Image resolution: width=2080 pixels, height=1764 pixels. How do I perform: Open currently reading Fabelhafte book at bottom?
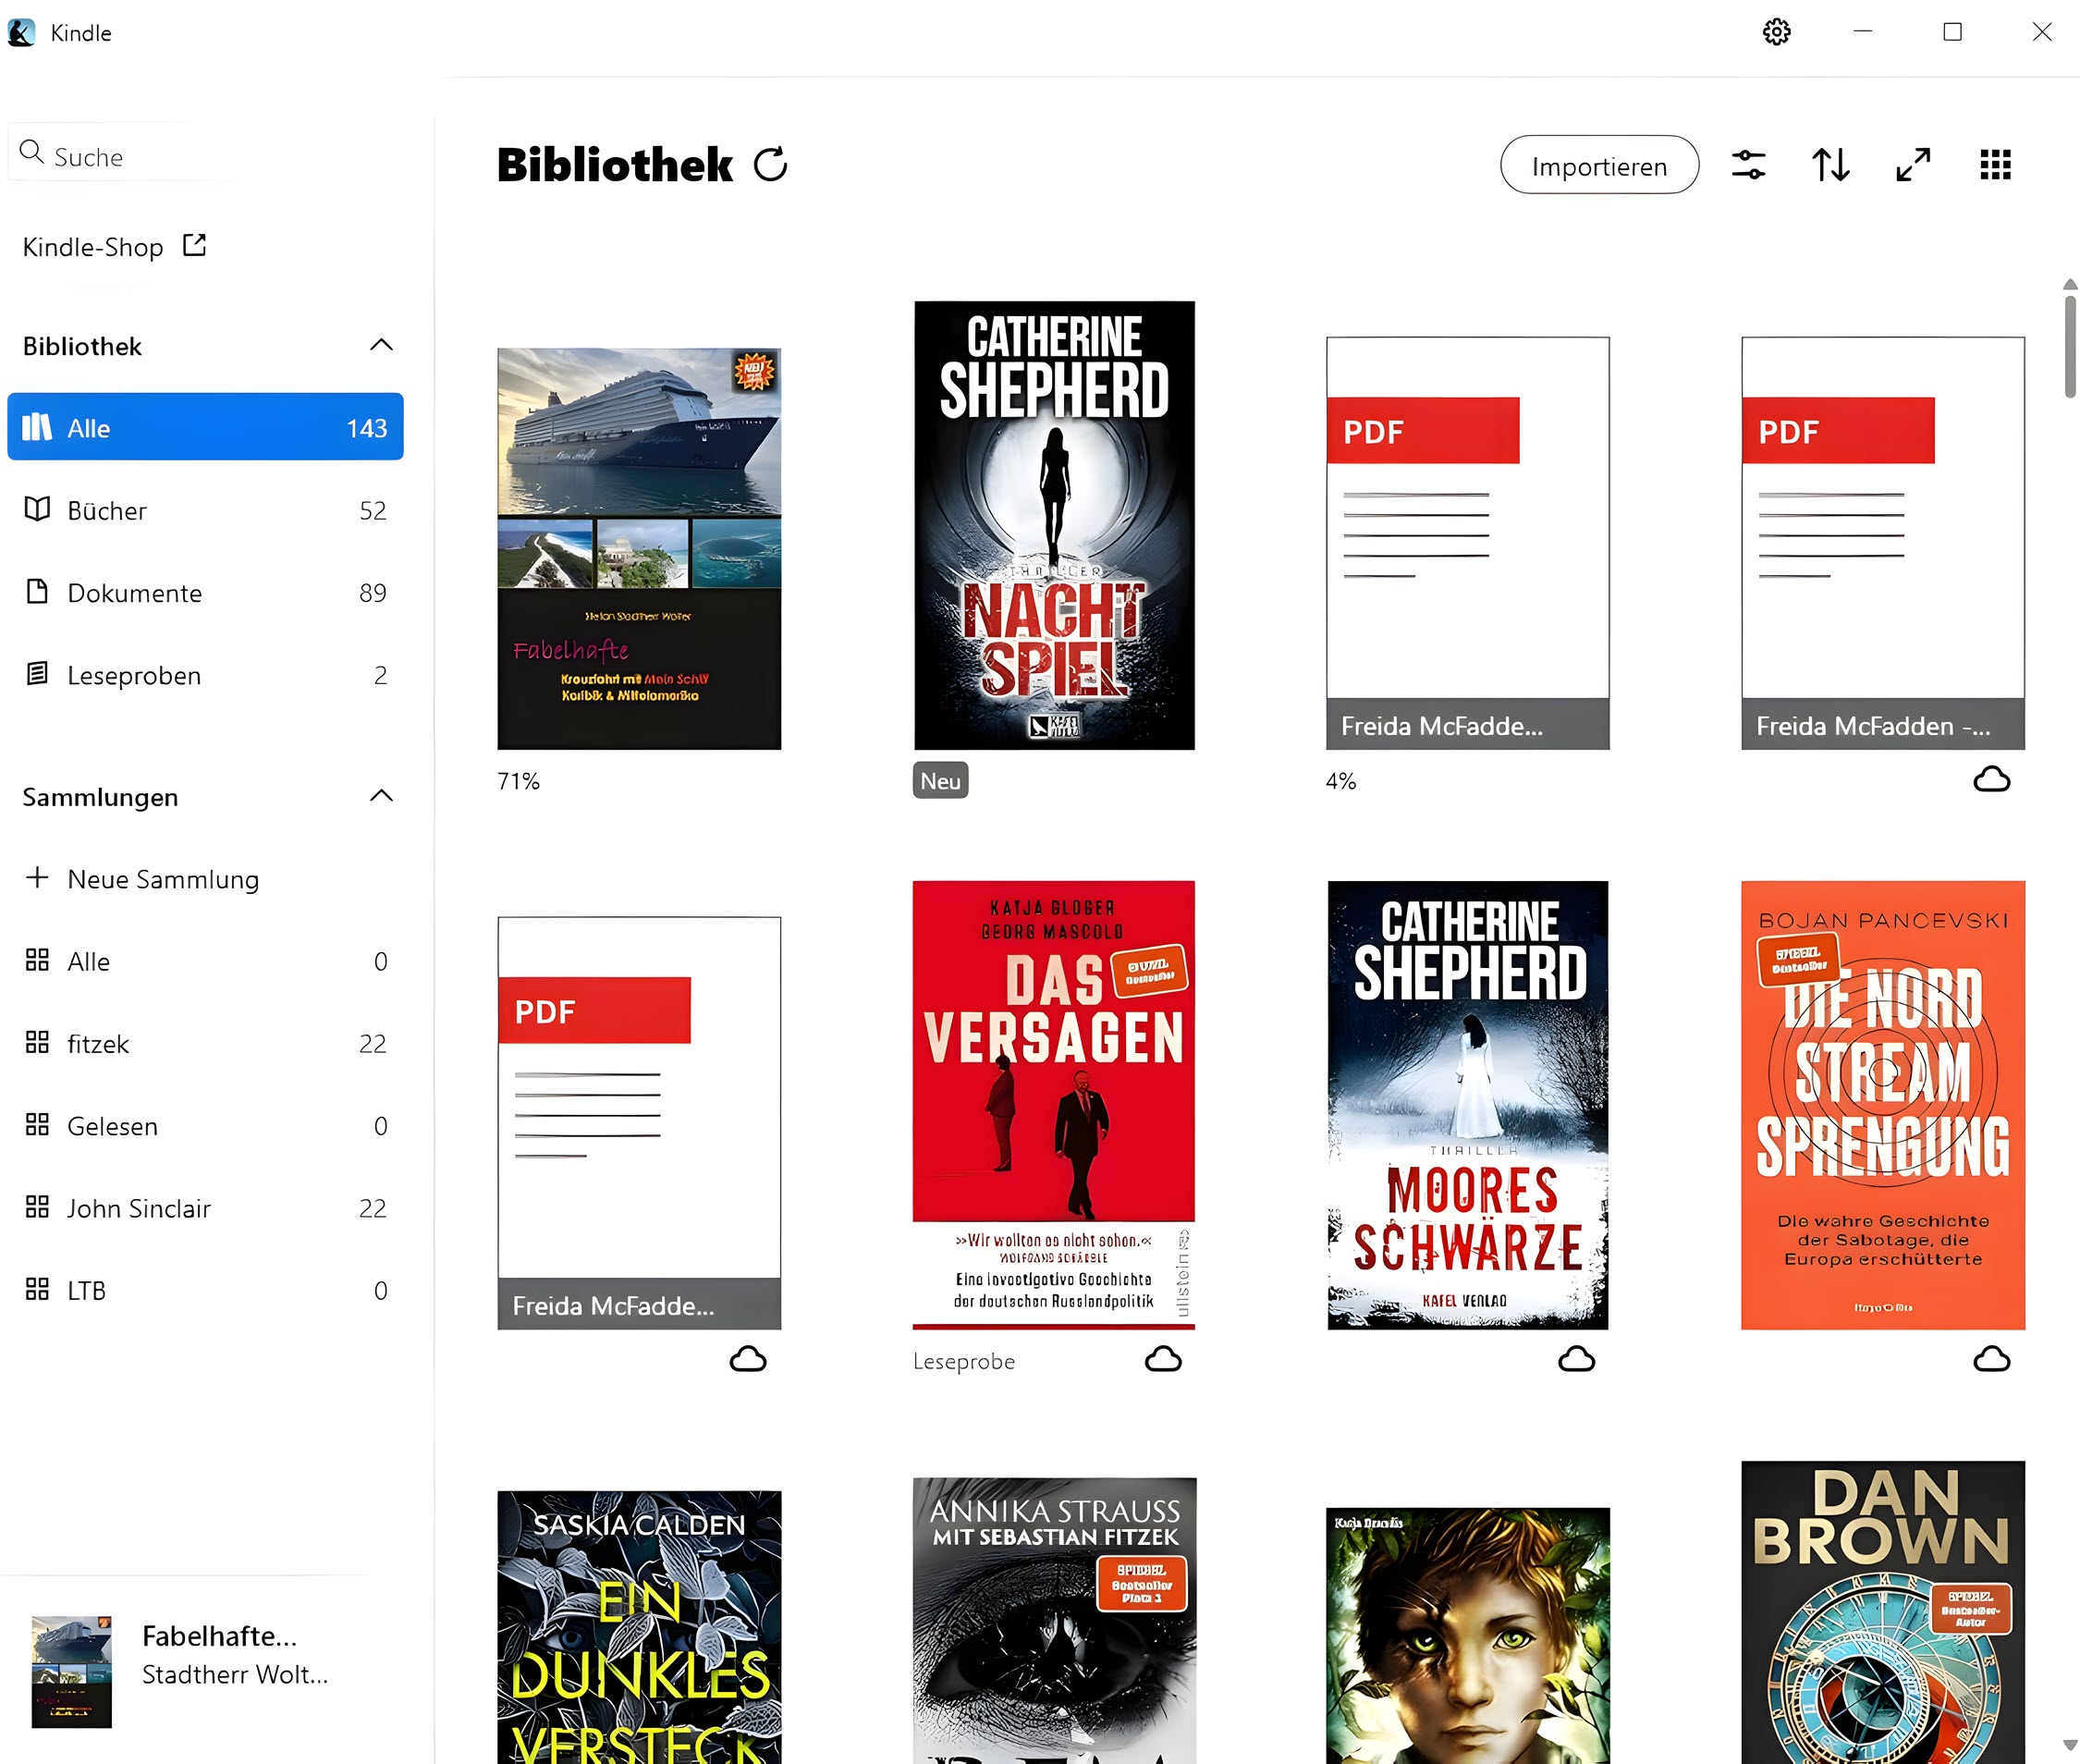tap(180, 1671)
